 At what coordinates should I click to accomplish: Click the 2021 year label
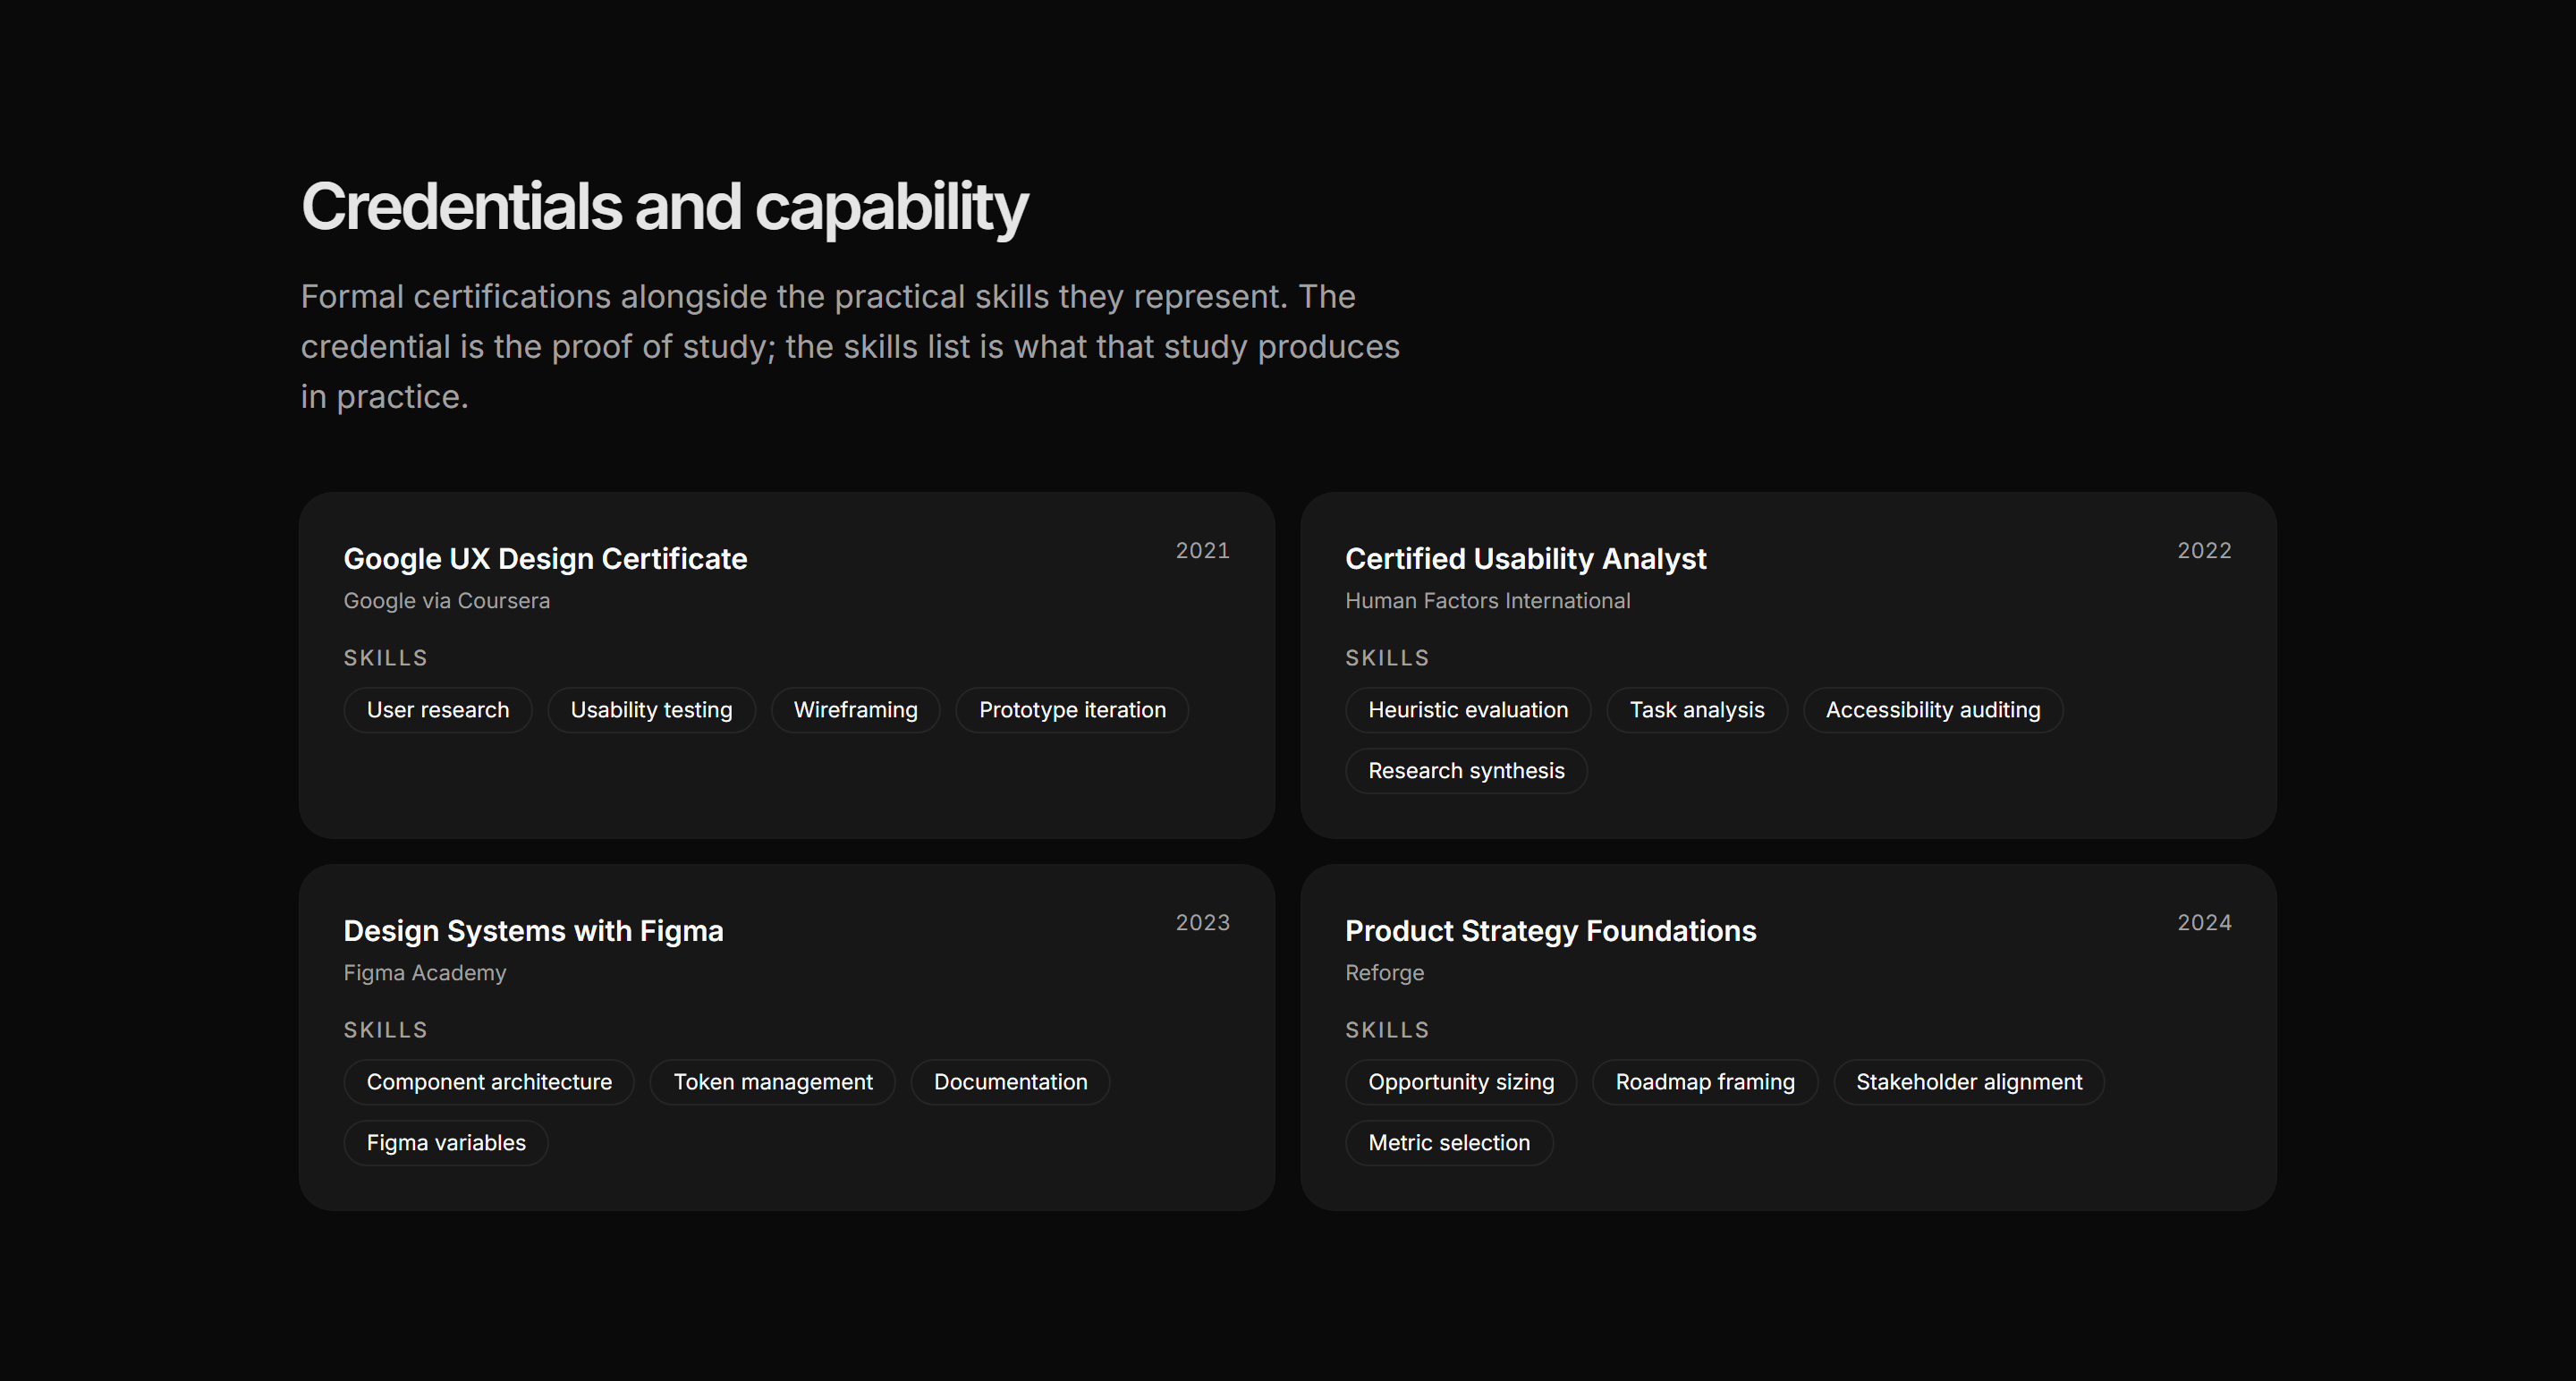click(x=1202, y=551)
